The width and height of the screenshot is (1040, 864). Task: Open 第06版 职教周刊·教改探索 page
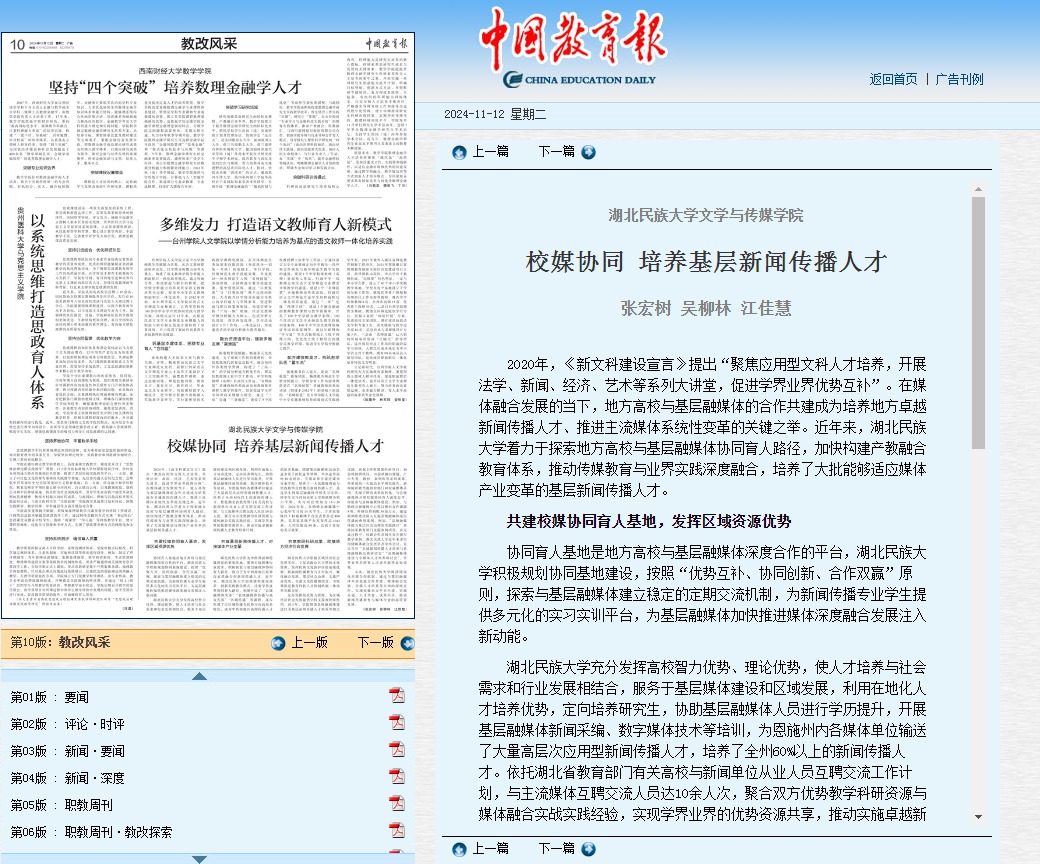click(92, 832)
